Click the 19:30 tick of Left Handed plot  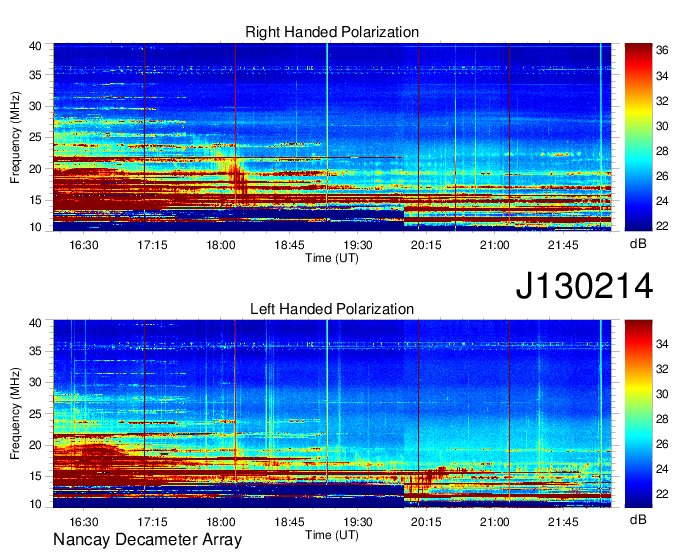pyautogui.click(x=358, y=522)
